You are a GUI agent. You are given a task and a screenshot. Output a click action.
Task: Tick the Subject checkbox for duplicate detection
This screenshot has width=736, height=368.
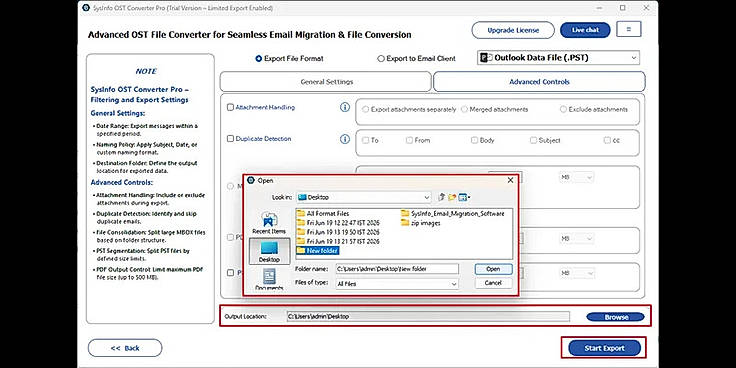[x=533, y=140]
